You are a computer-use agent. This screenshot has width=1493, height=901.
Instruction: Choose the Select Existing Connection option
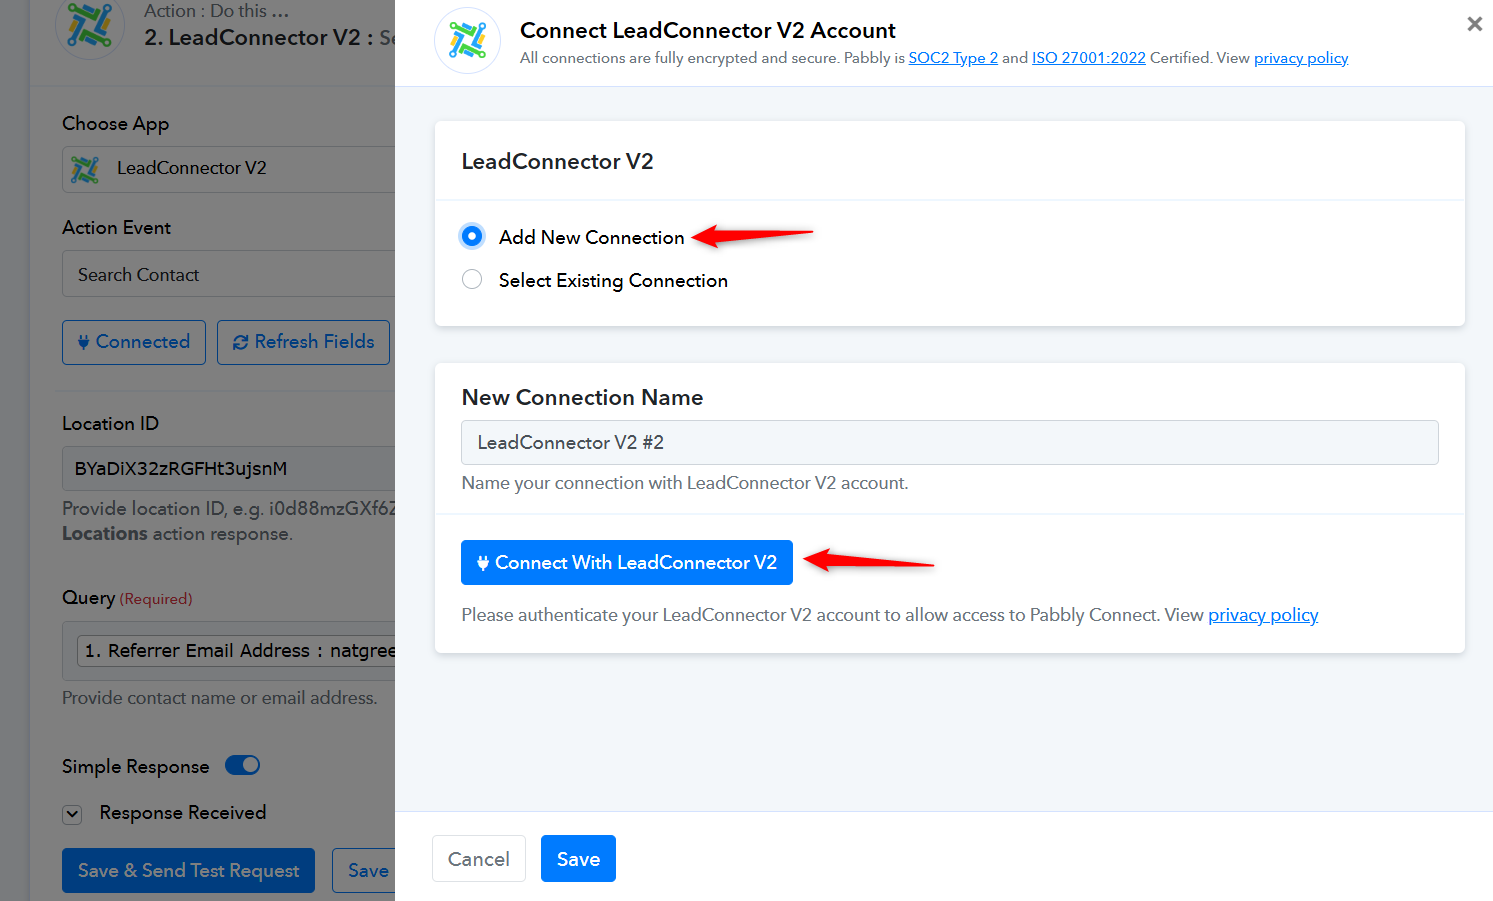click(x=472, y=280)
